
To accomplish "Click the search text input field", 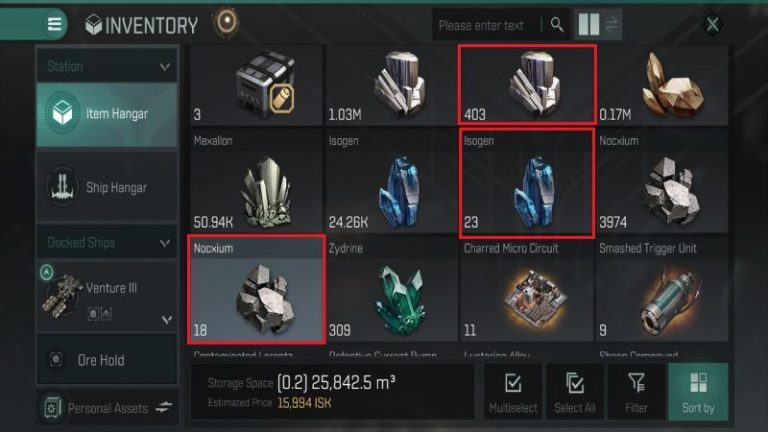I will pos(488,25).
